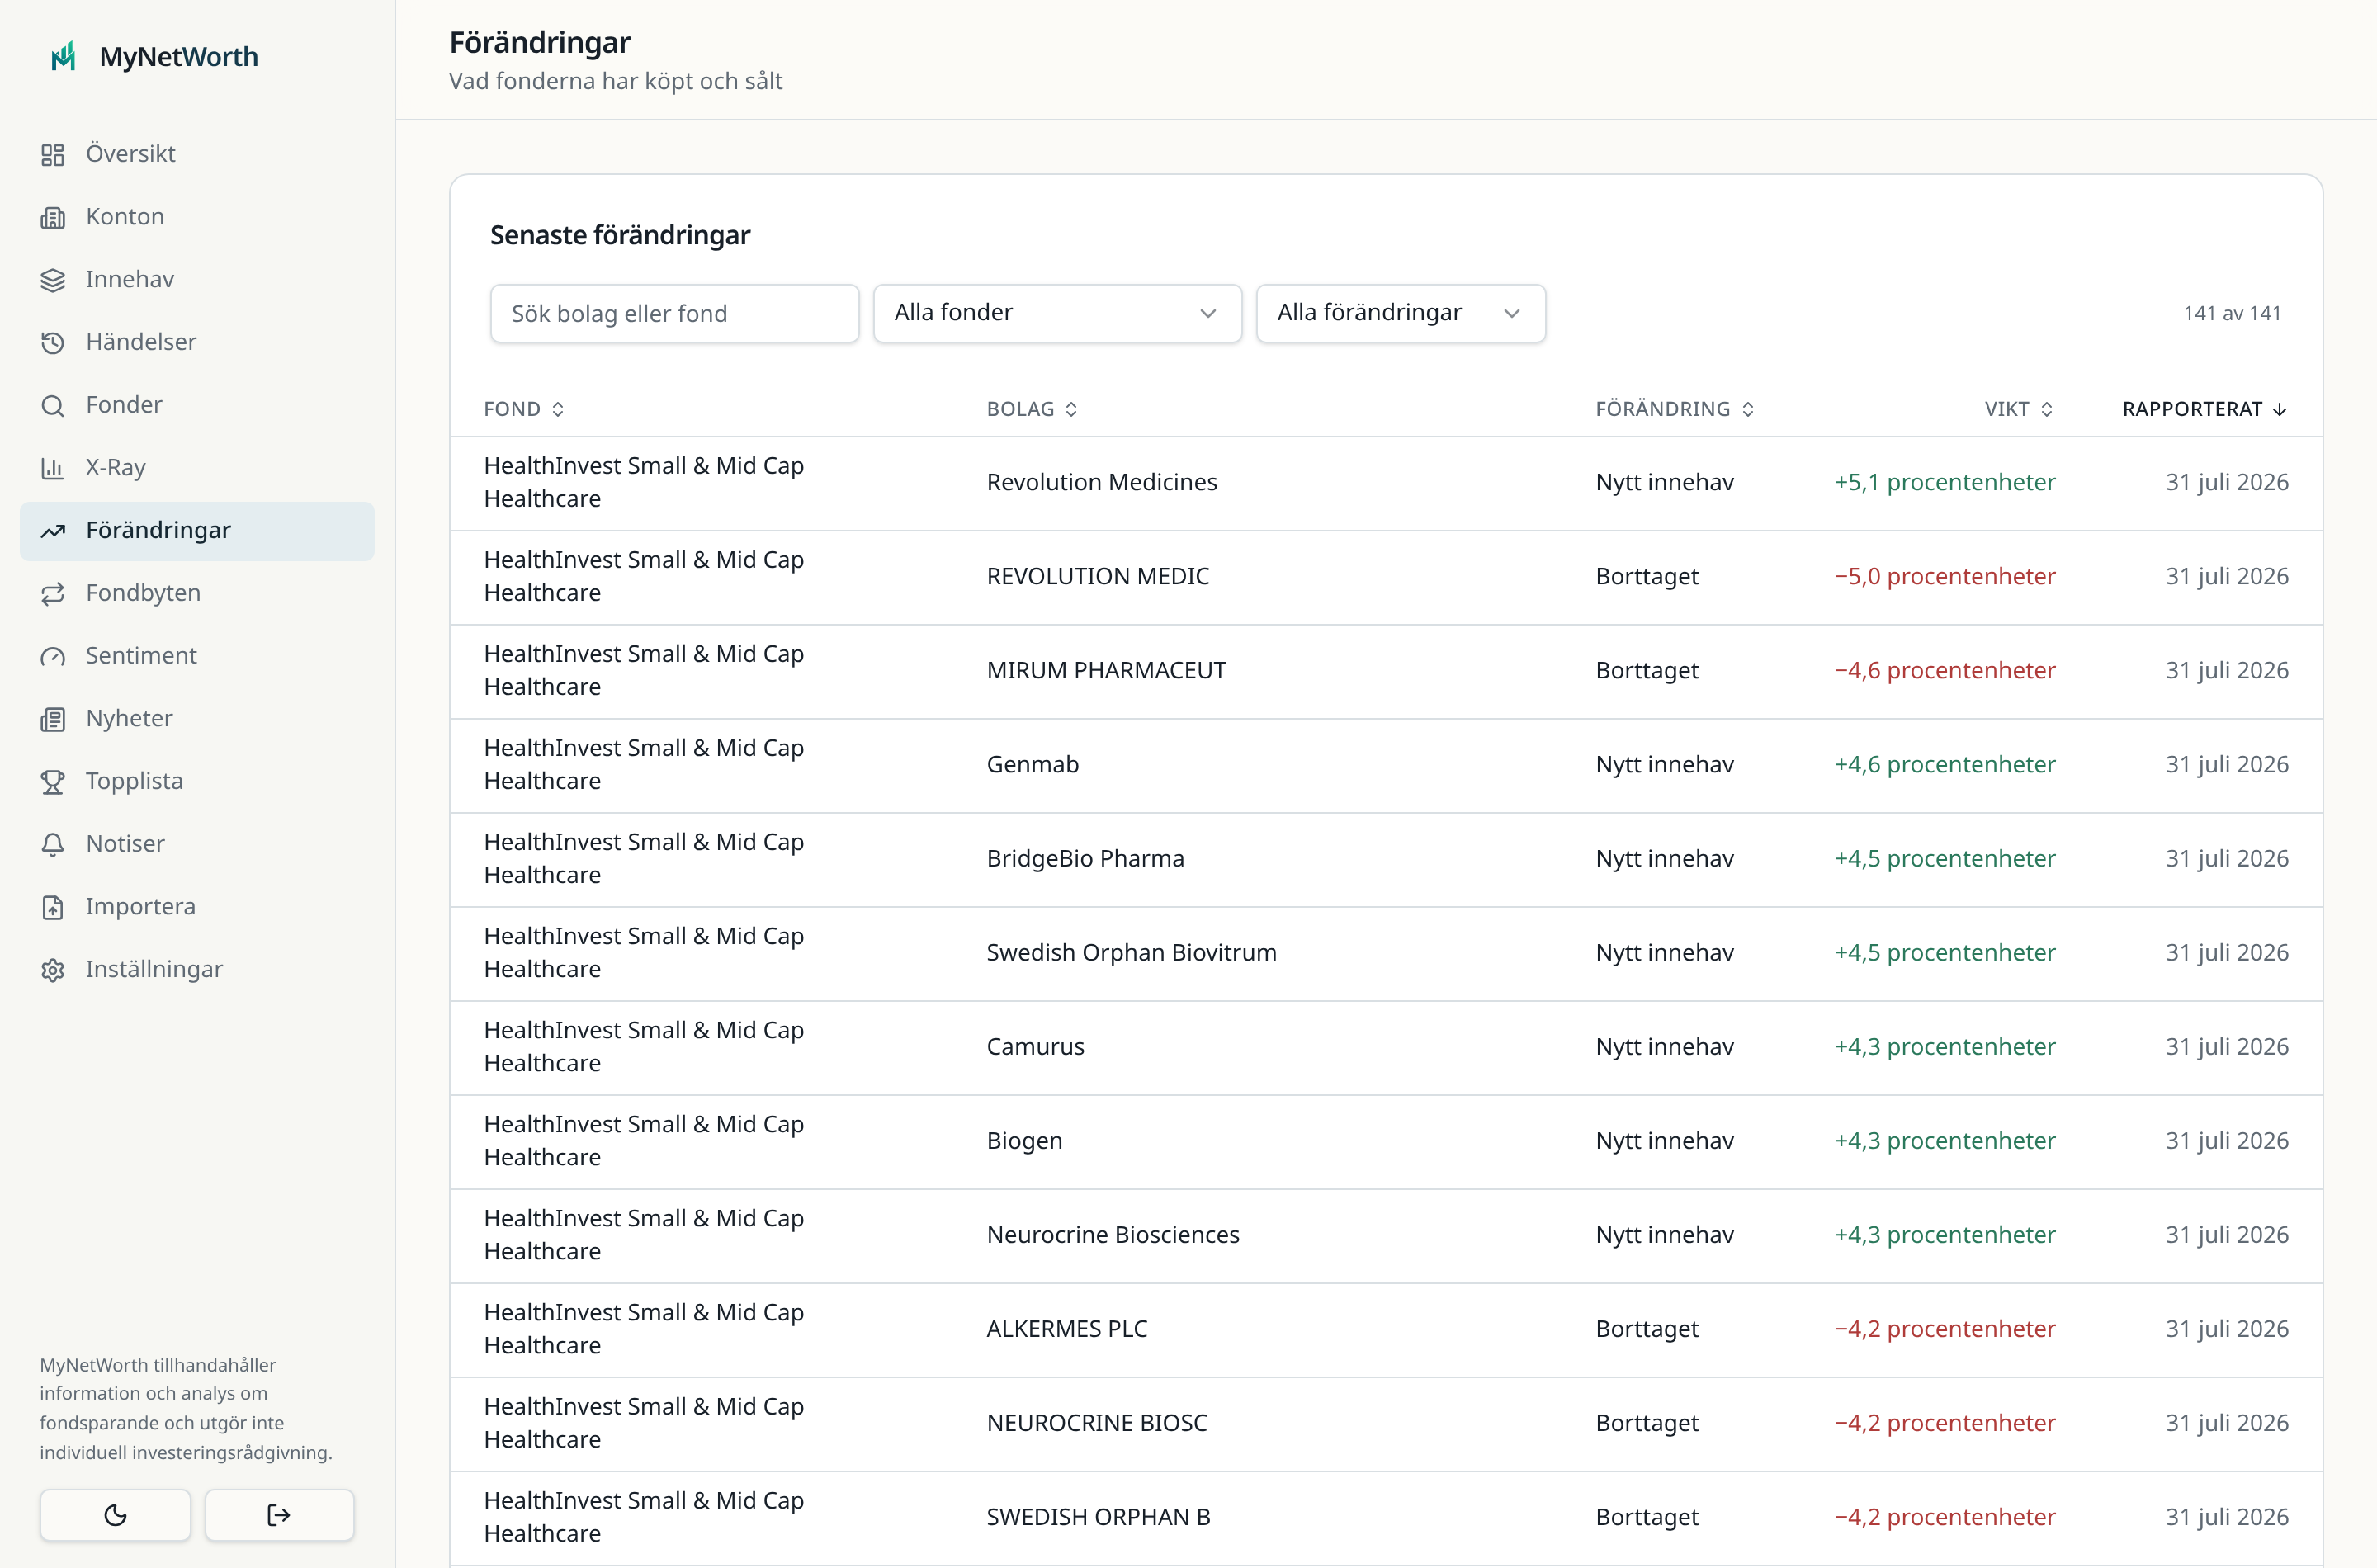Click the Händelser history clock icon

pos(53,343)
